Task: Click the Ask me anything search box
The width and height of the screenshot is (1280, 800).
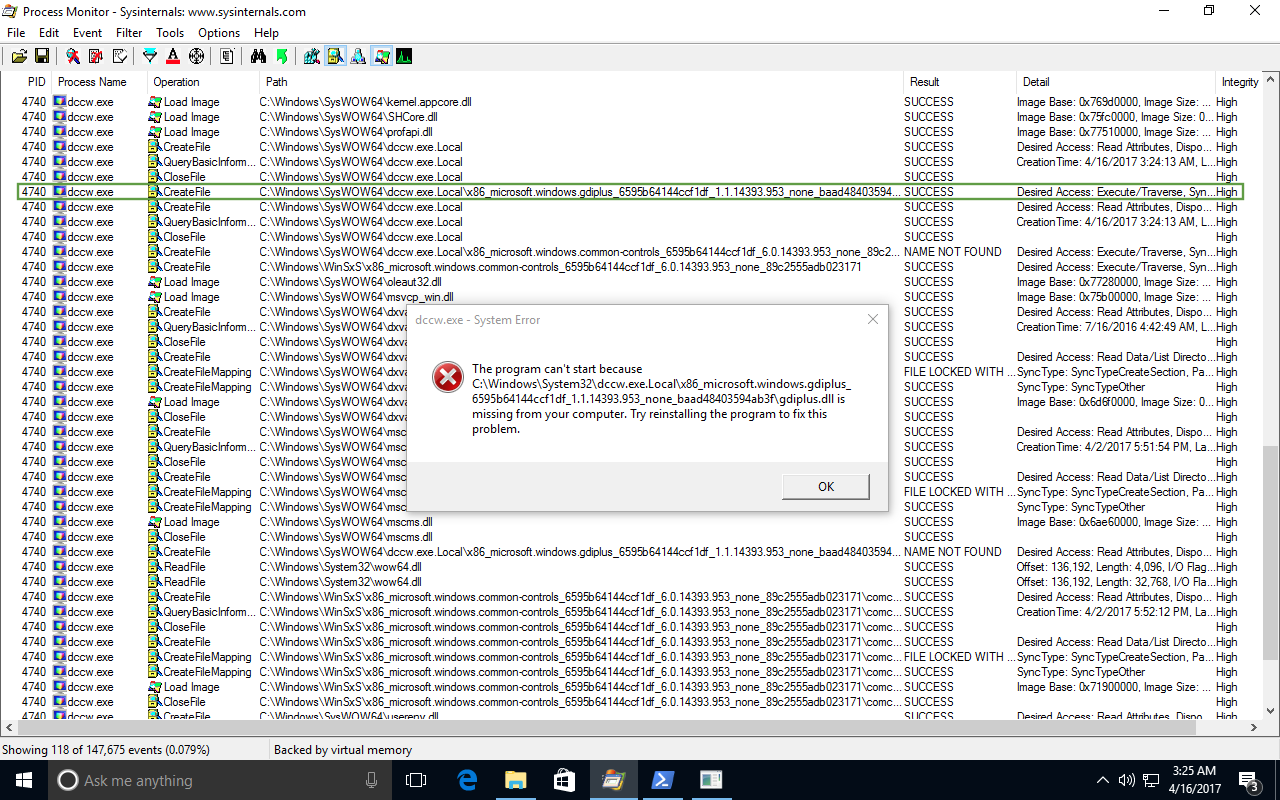Action: tap(220, 780)
